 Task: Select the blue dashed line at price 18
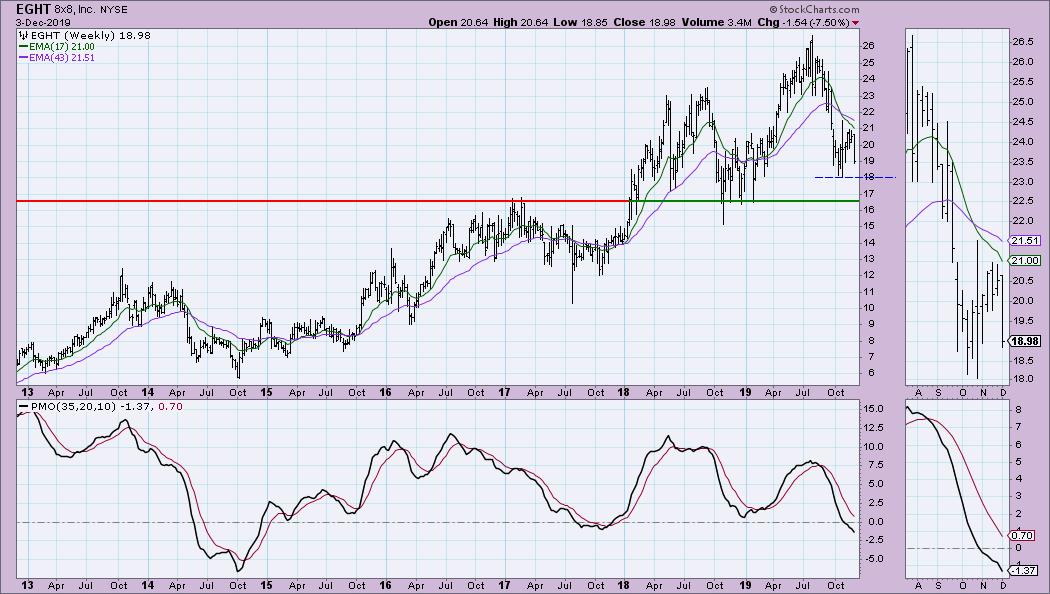tap(855, 177)
